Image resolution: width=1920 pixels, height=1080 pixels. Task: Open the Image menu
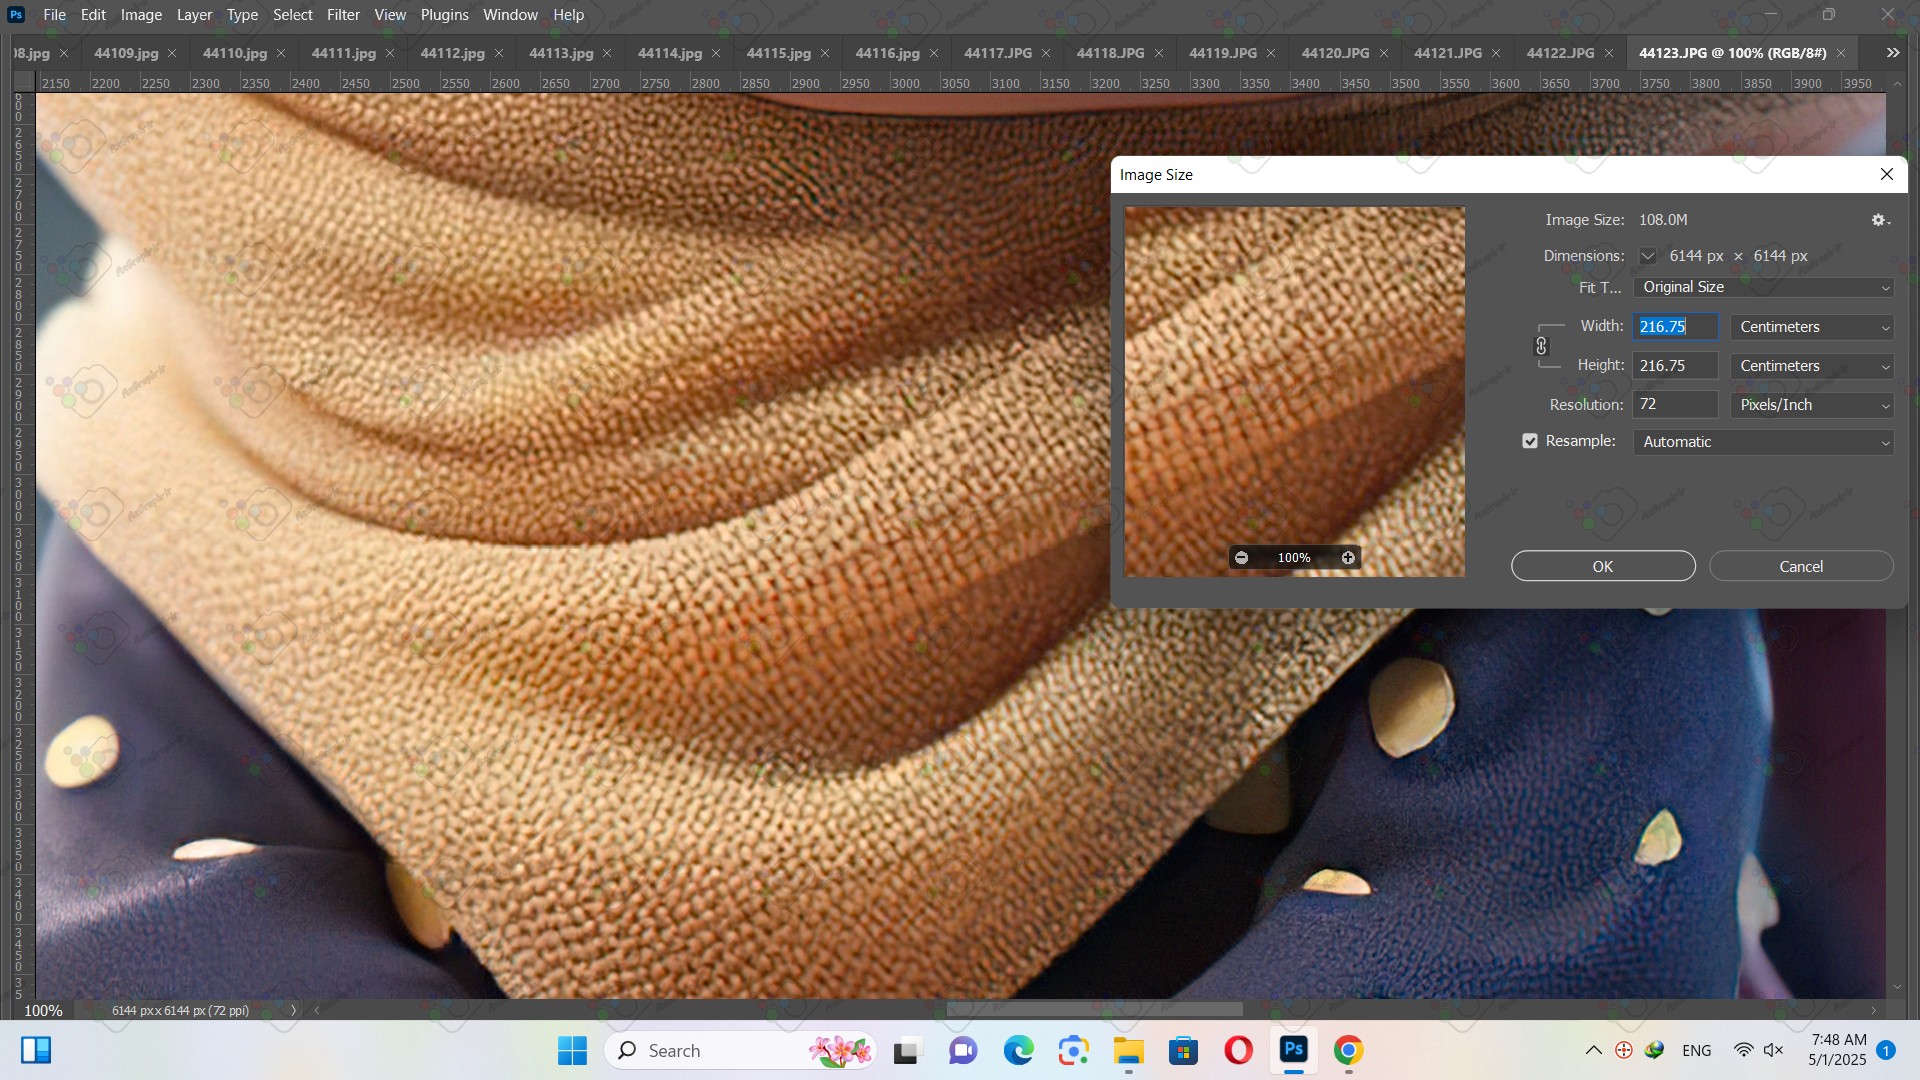pos(141,15)
